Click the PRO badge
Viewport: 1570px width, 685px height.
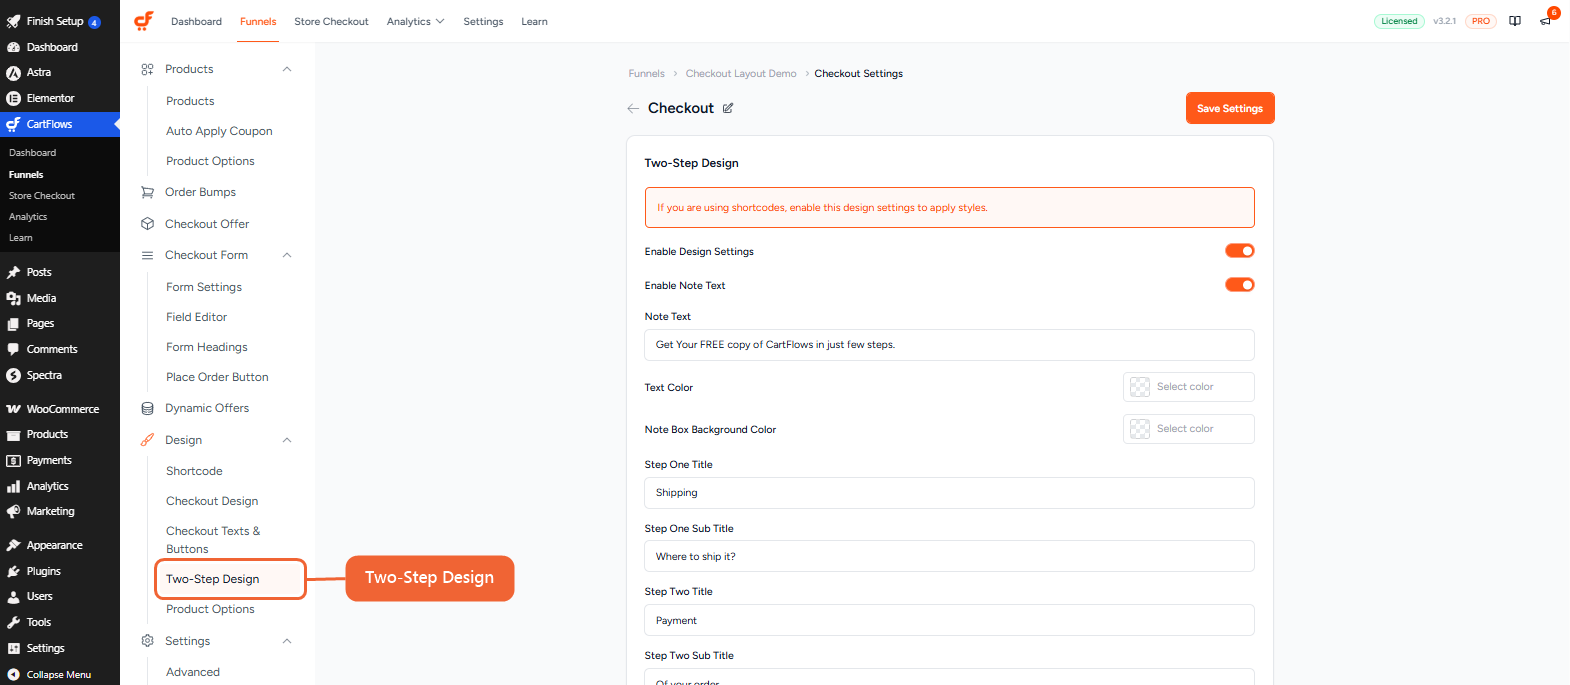(1481, 21)
